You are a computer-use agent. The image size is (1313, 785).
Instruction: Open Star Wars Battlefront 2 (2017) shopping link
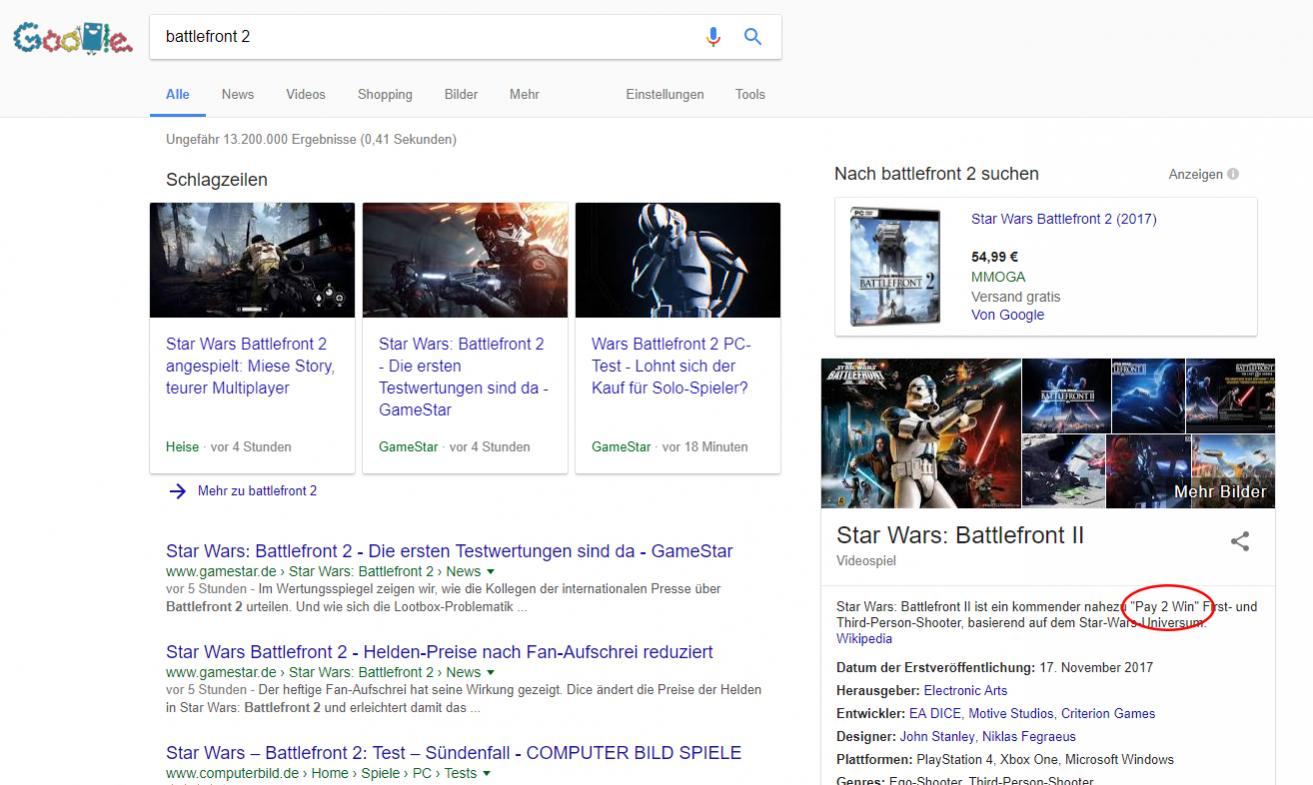tap(1064, 219)
